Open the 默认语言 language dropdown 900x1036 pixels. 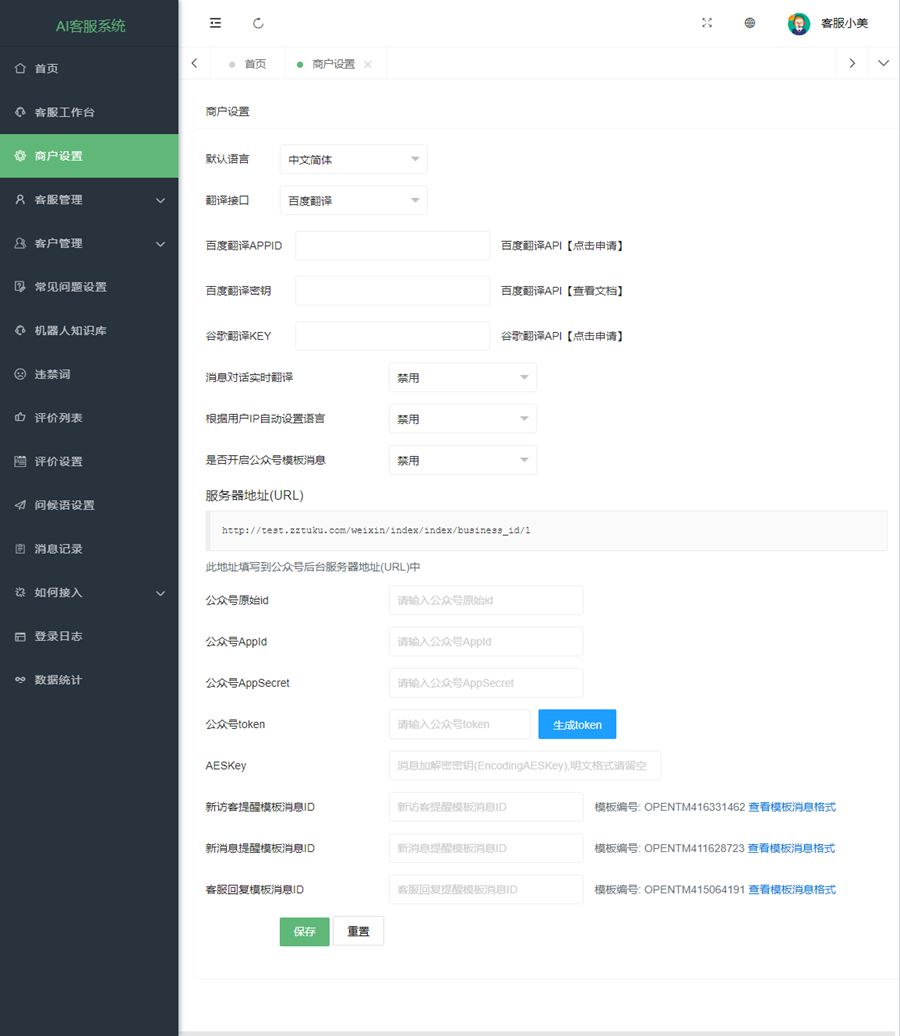pos(355,158)
